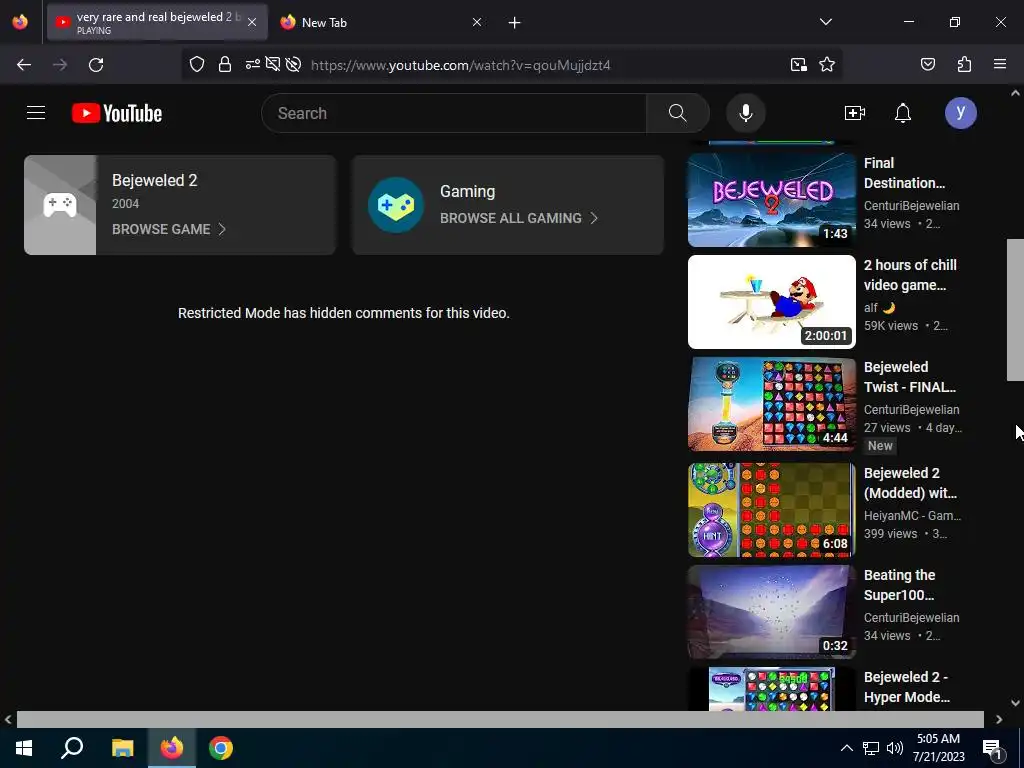The height and width of the screenshot is (768, 1024).
Task: Open the Windows Start menu
Action: (x=24, y=748)
